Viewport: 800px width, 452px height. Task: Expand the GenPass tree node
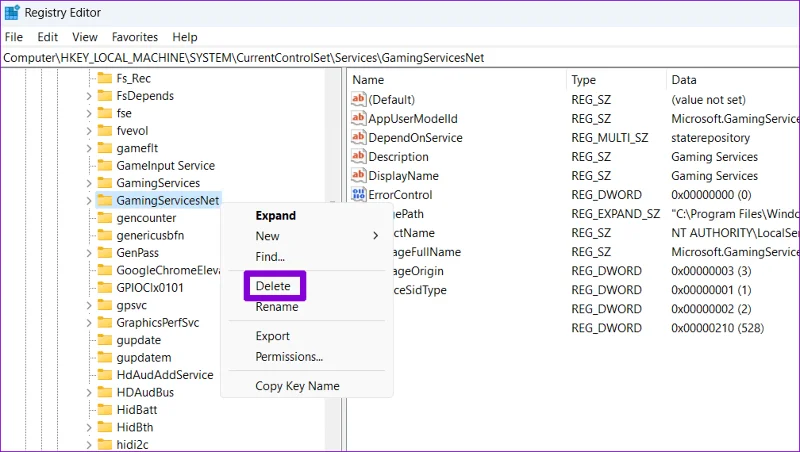pyautogui.click(x=89, y=253)
